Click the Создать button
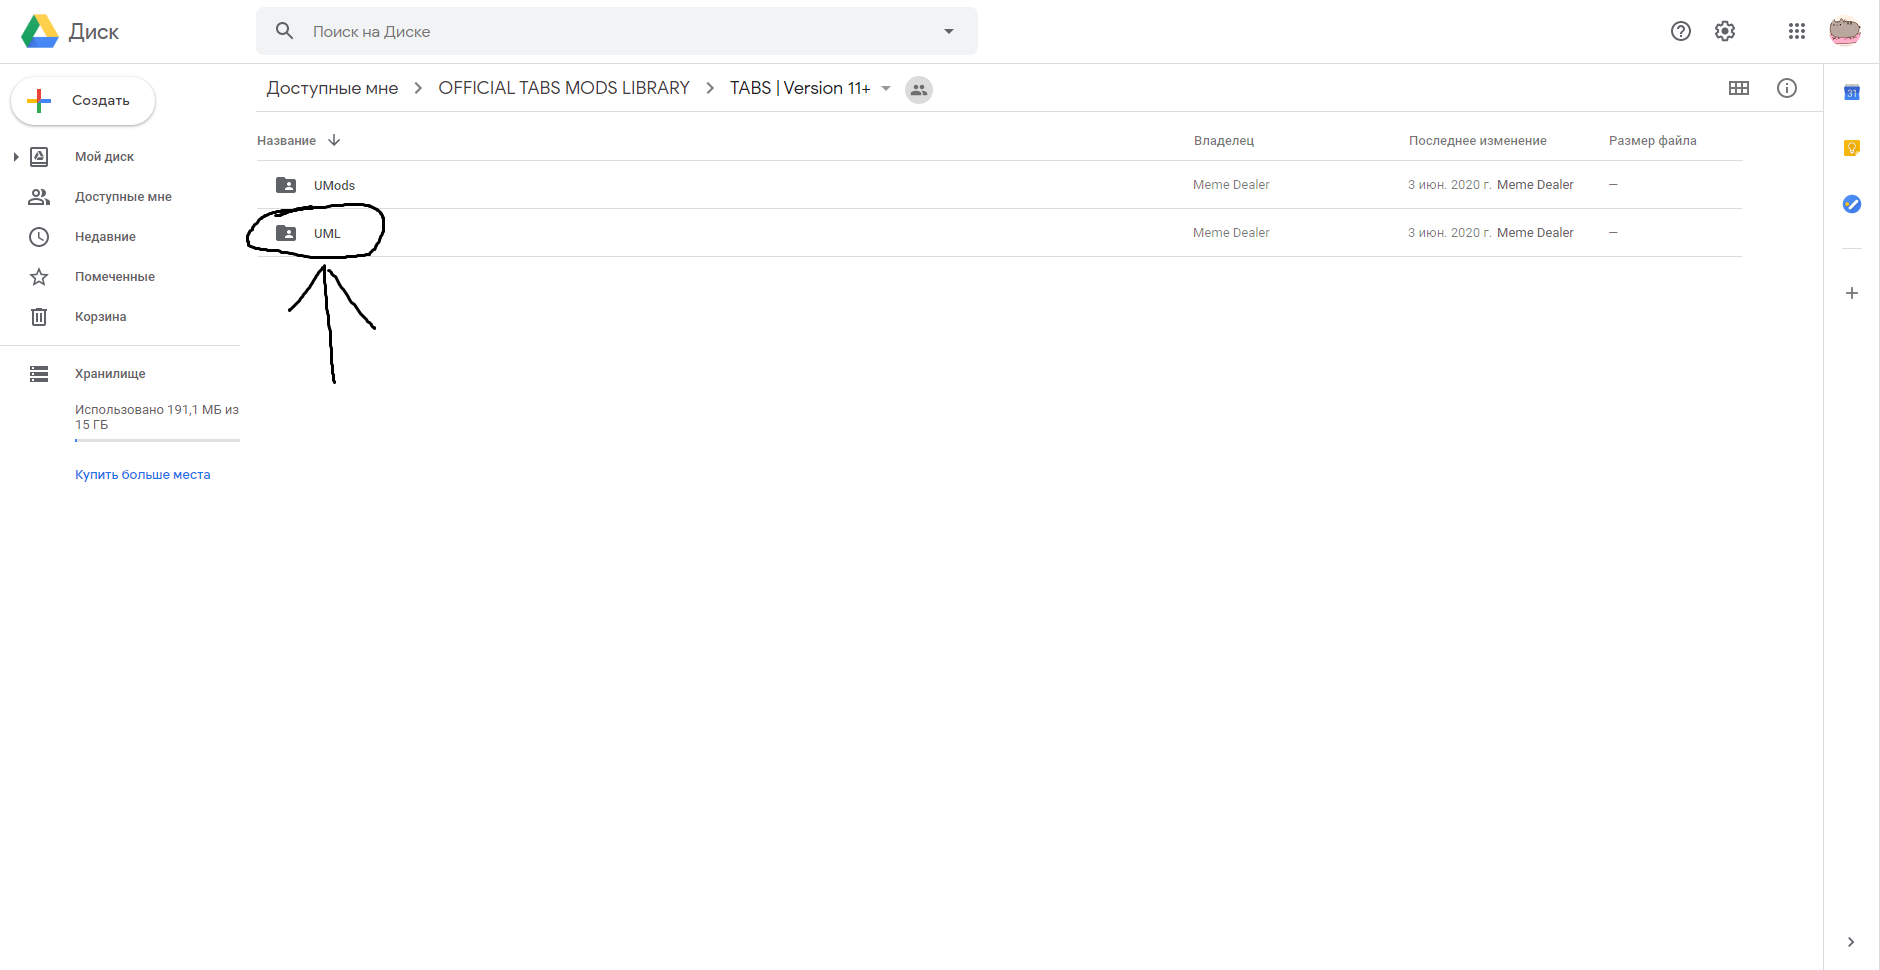This screenshot has width=1880, height=970. click(83, 101)
